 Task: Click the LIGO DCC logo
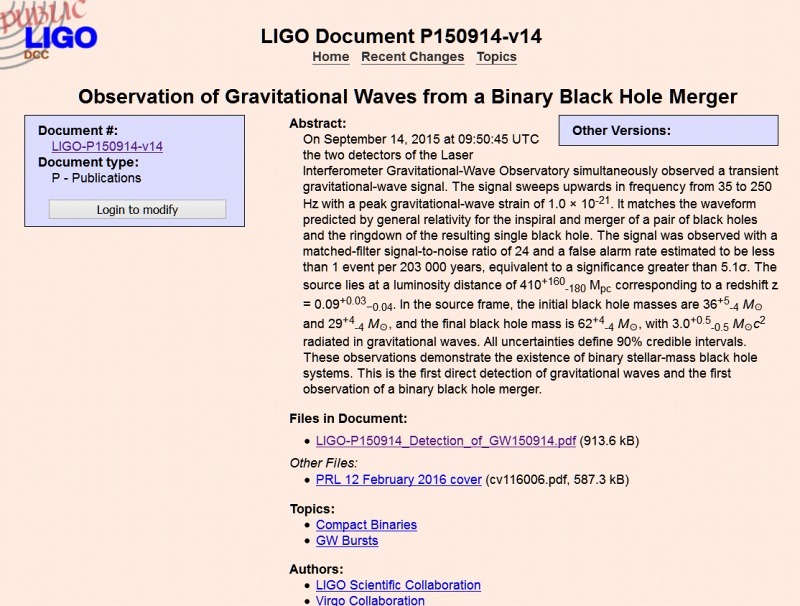(48, 34)
